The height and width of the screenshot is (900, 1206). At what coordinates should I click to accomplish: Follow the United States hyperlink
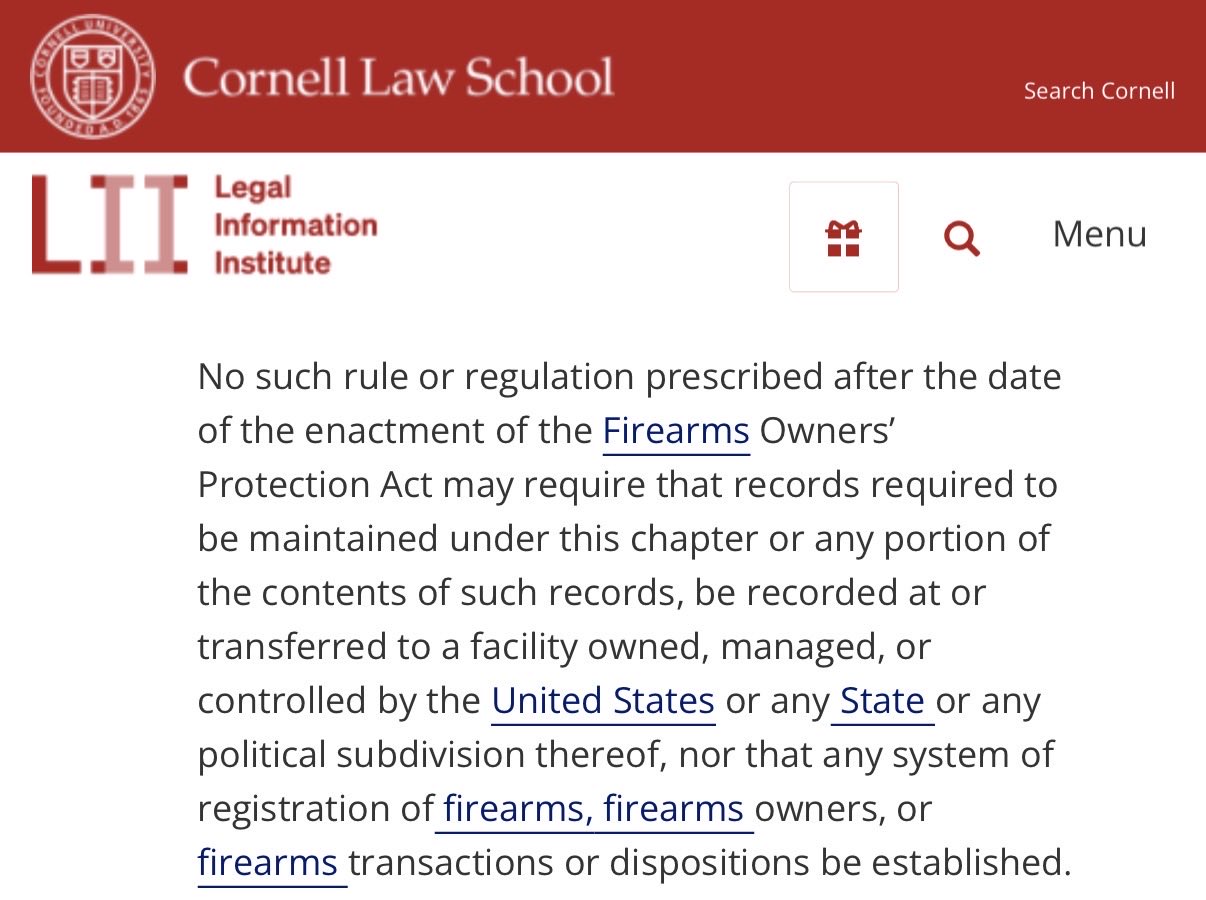click(603, 701)
